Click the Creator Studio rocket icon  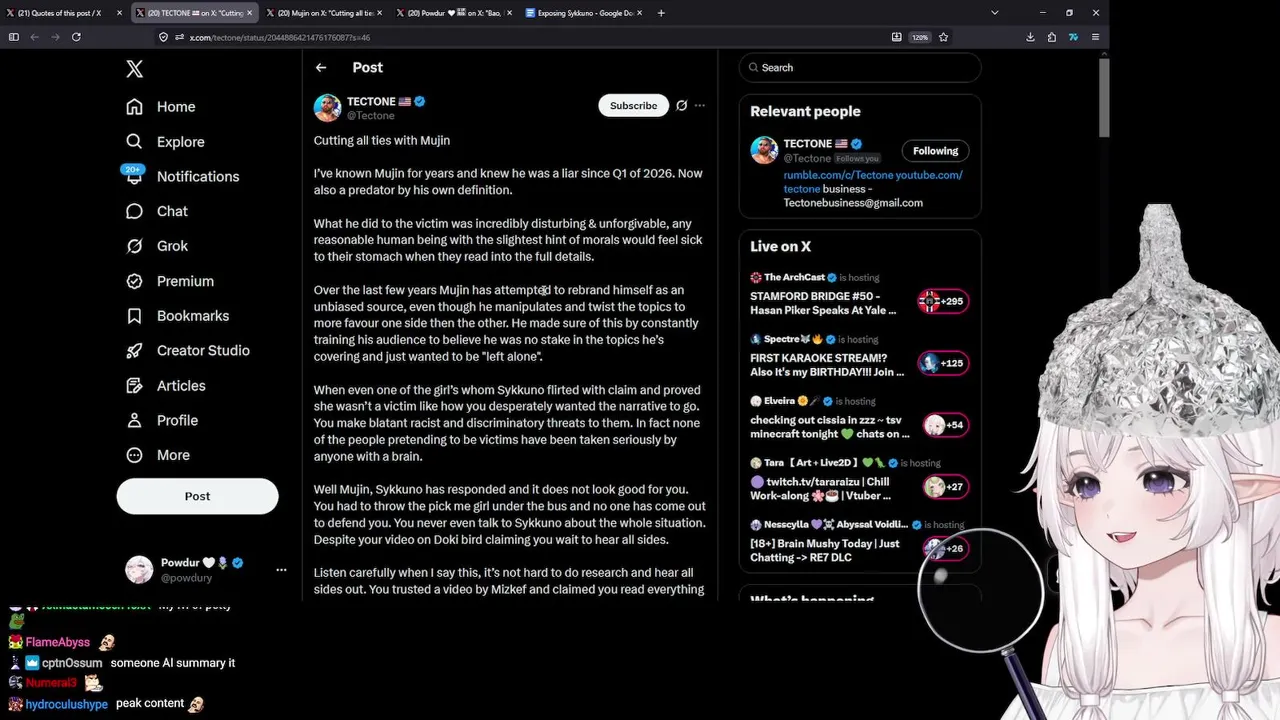click(134, 351)
